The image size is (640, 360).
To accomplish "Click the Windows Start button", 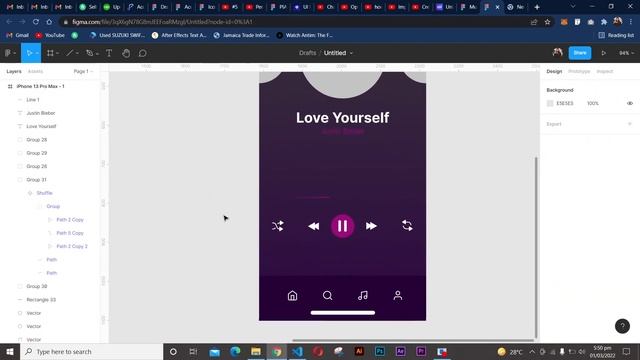I will pos(10,351).
